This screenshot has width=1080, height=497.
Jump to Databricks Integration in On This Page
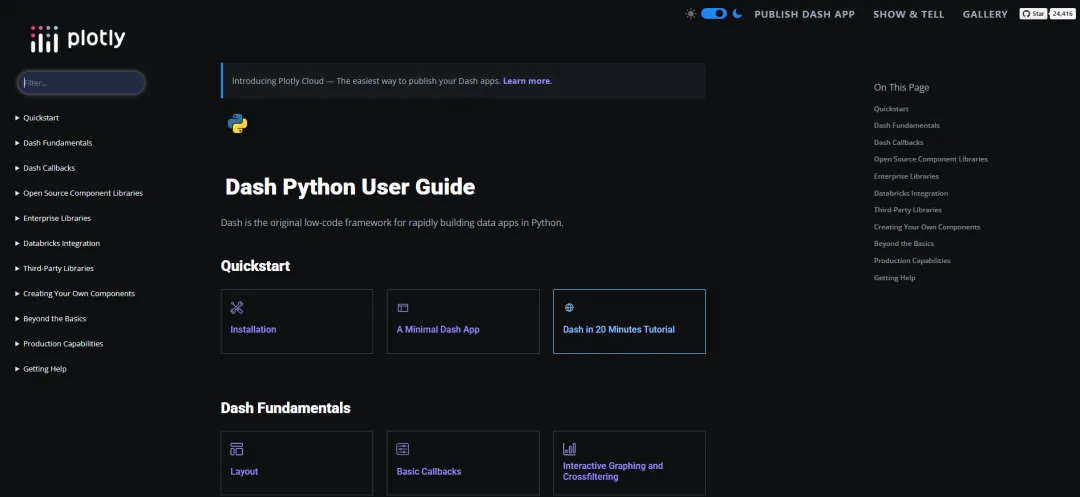click(x=910, y=193)
